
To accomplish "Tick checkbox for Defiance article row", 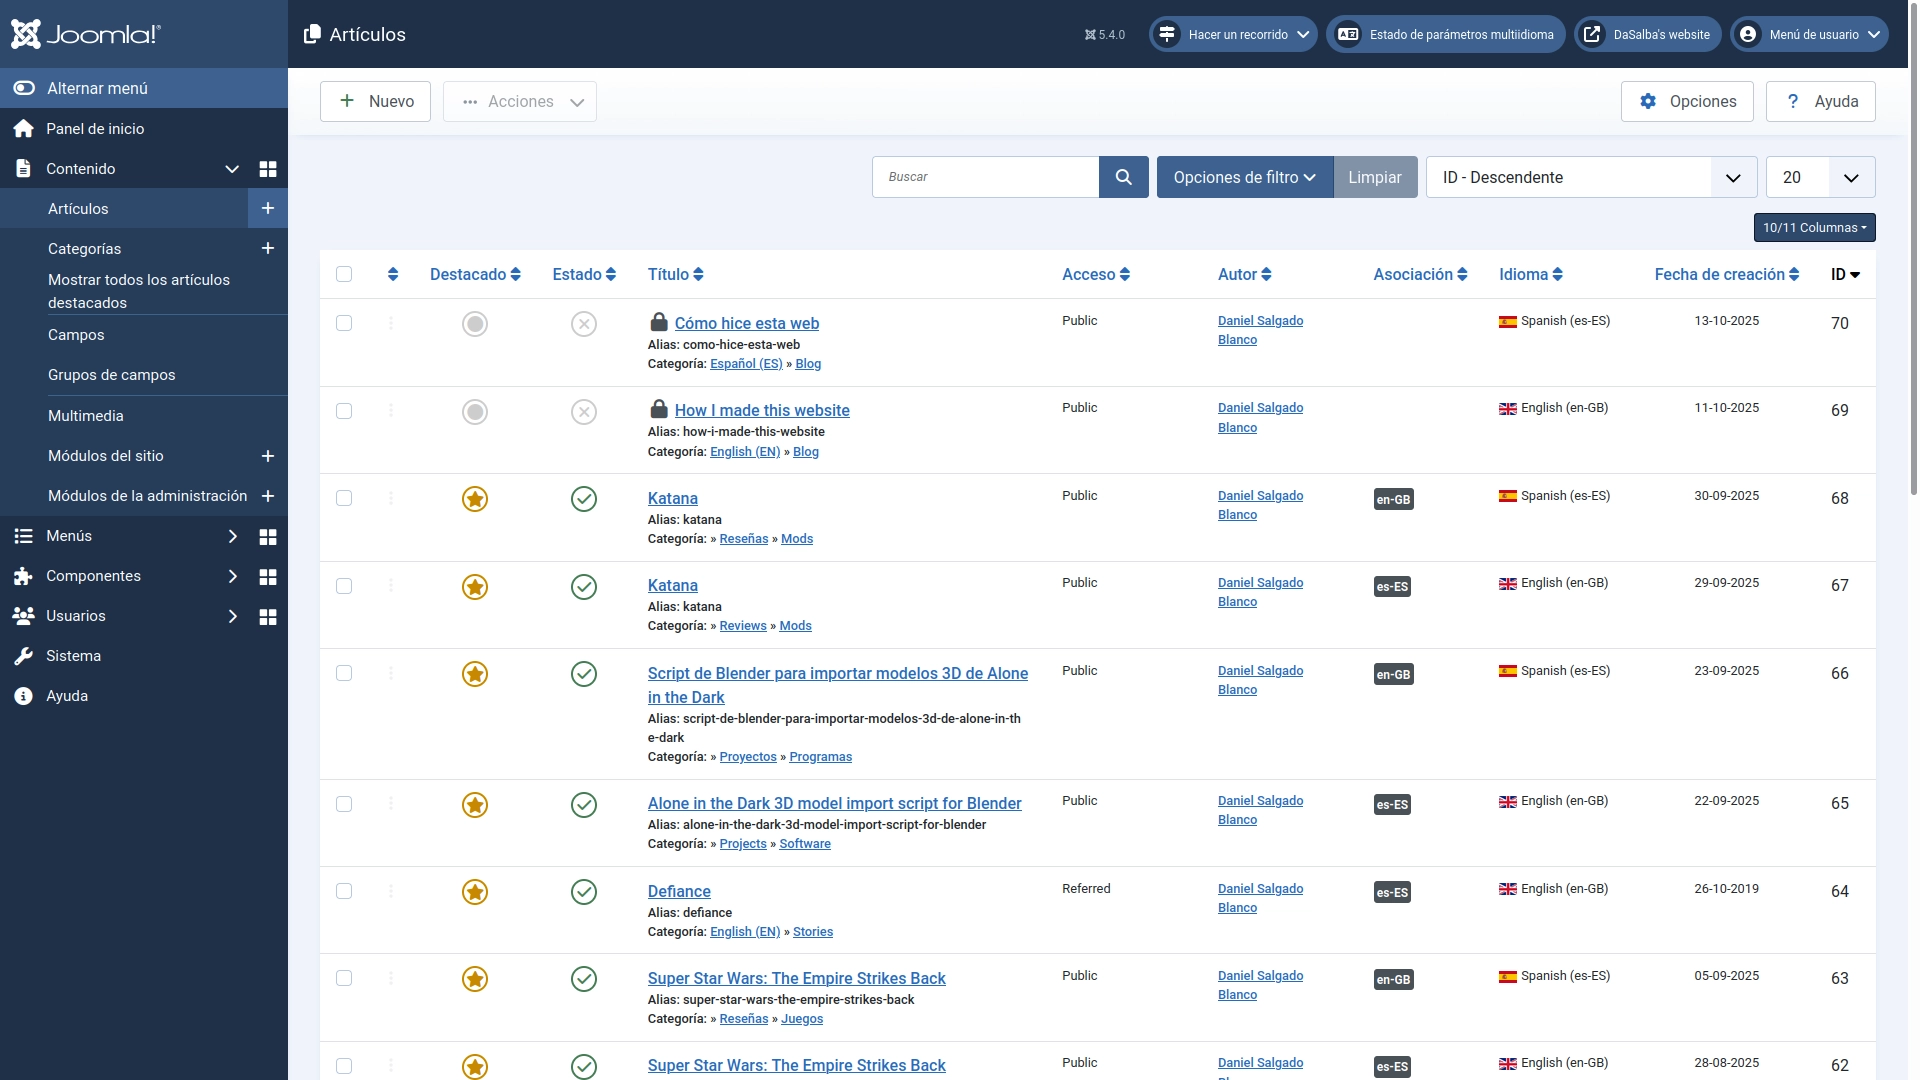I will pyautogui.click(x=344, y=891).
